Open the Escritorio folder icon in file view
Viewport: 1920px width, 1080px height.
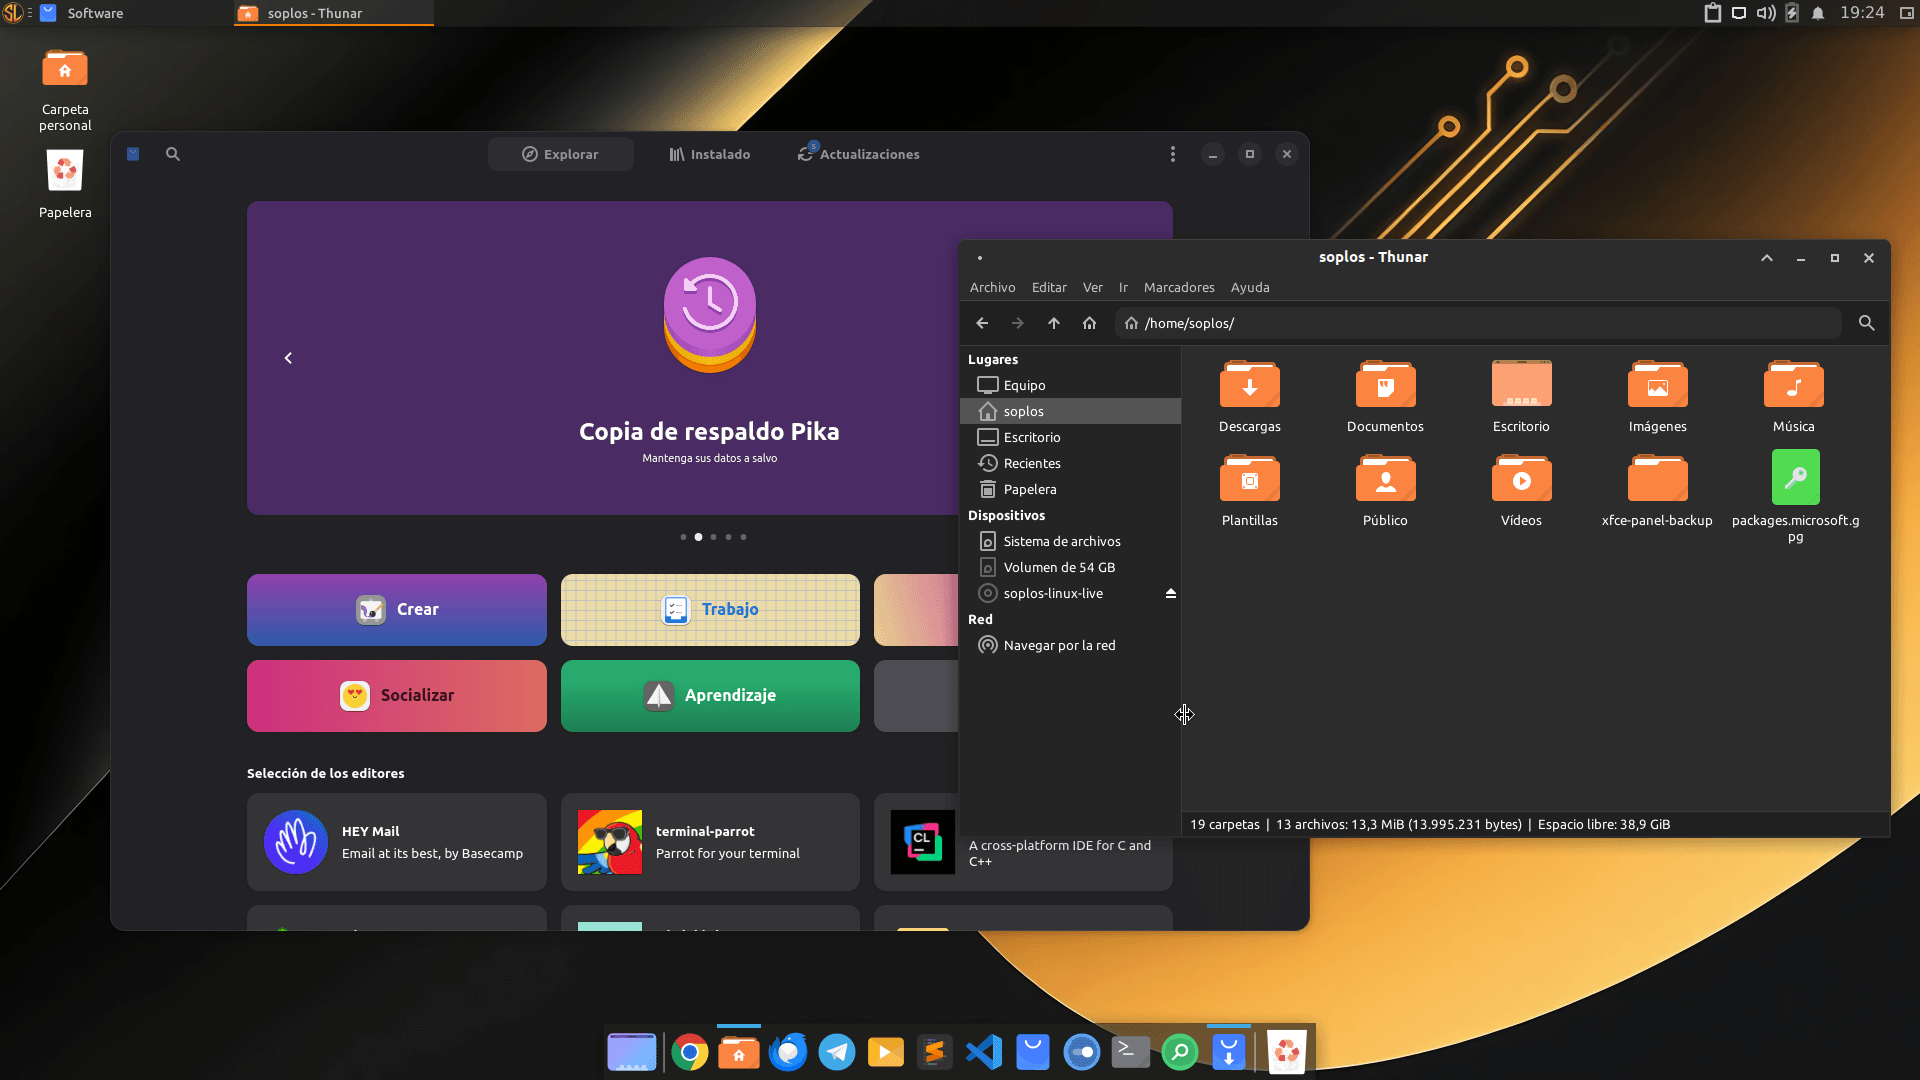point(1521,397)
